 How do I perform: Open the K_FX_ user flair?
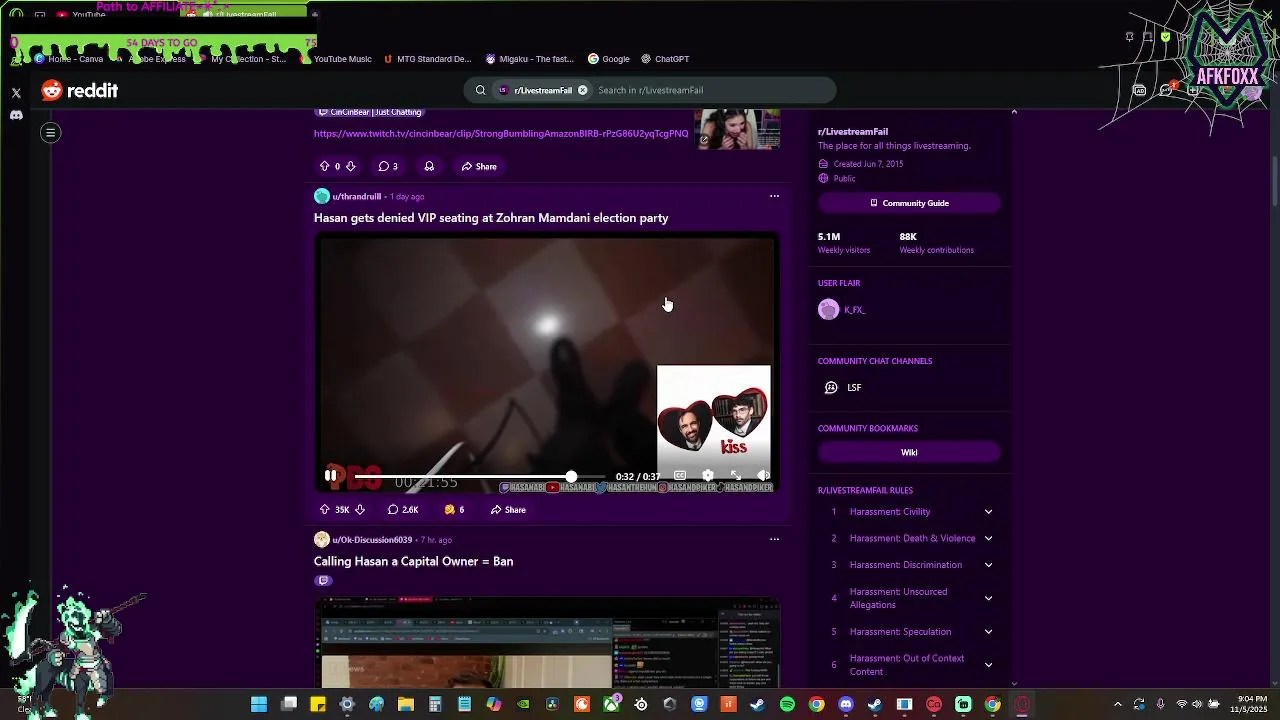[x=842, y=310]
